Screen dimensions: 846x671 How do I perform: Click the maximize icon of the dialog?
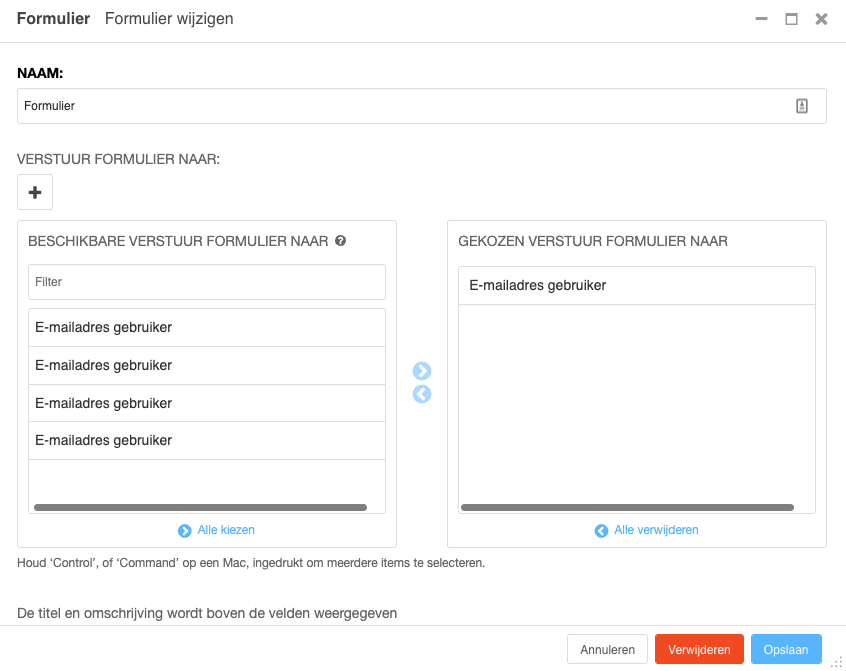tap(791, 18)
